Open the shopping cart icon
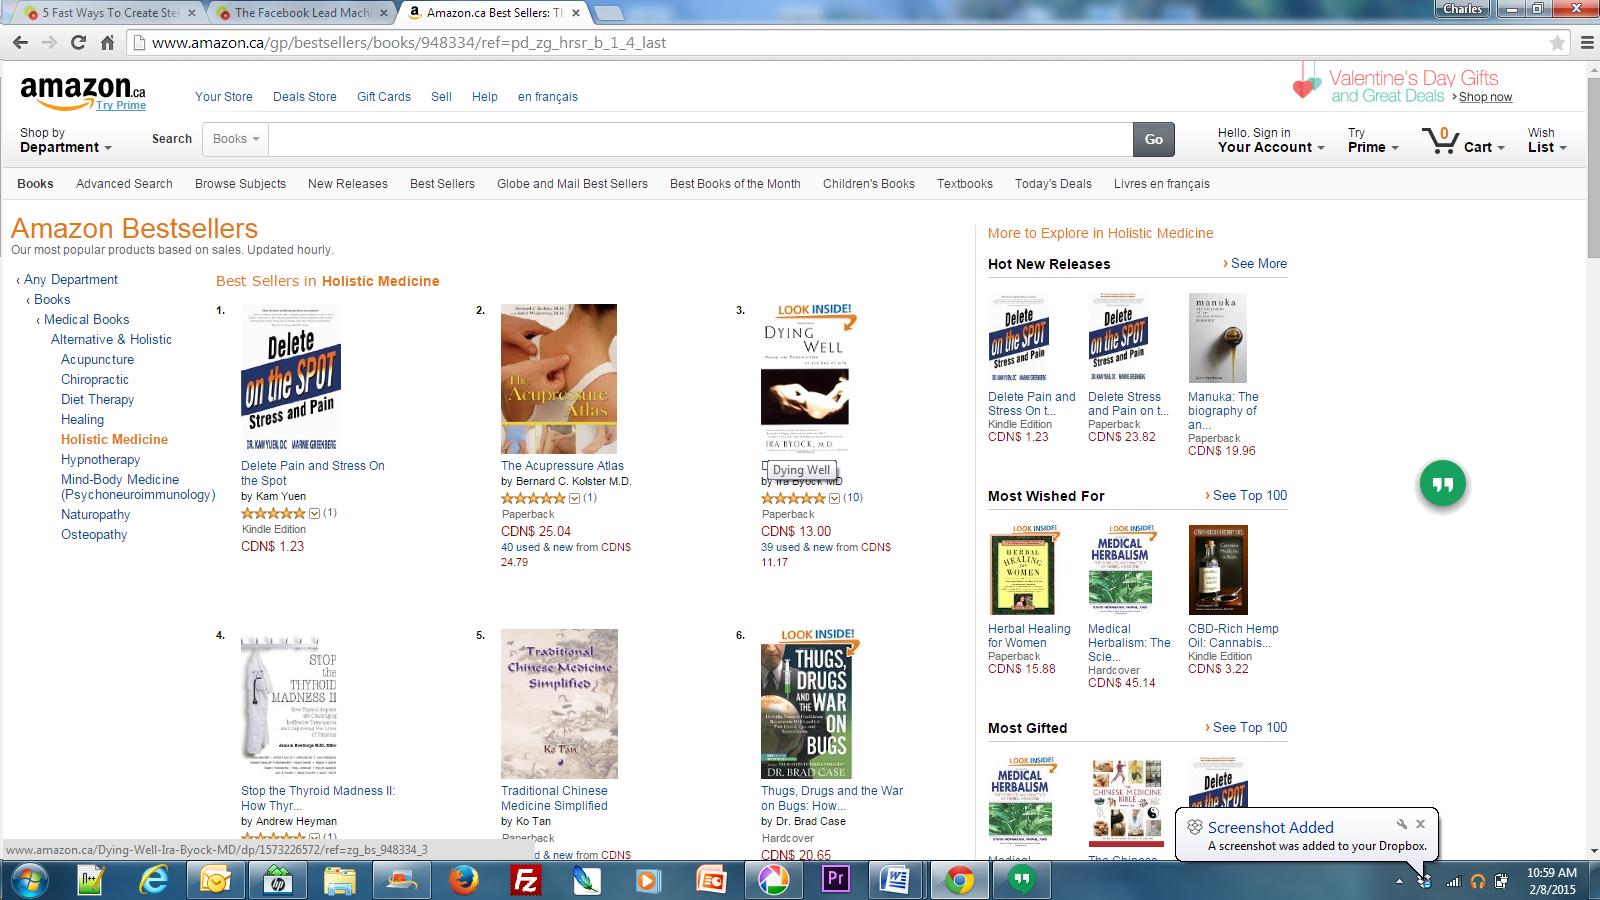The height and width of the screenshot is (900, 1600). pos(1441,140)
